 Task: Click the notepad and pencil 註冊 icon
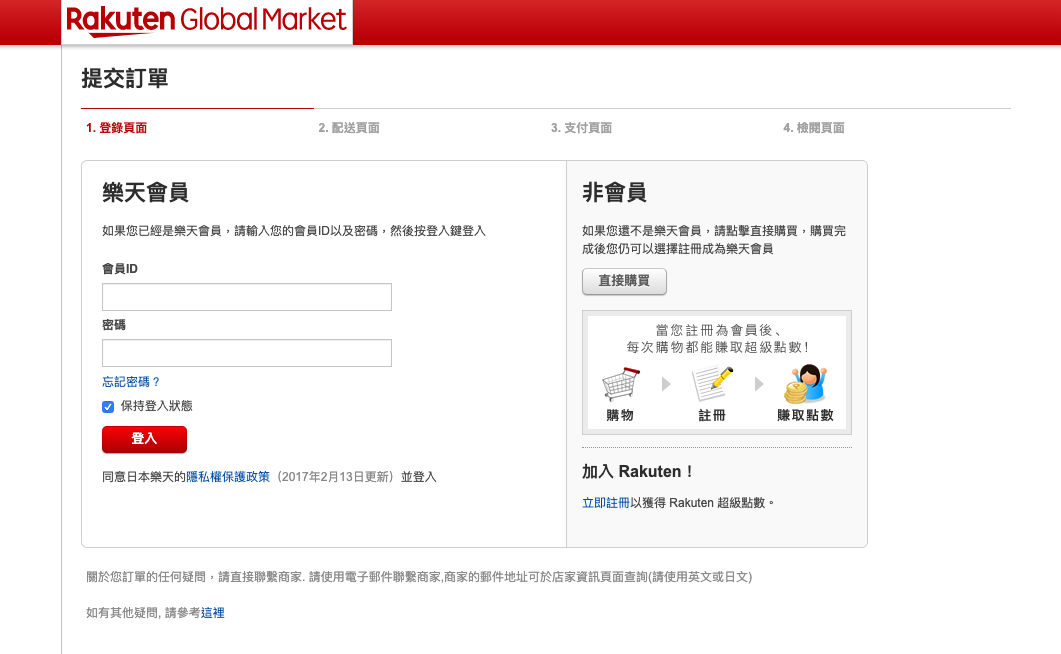[712, 383]
